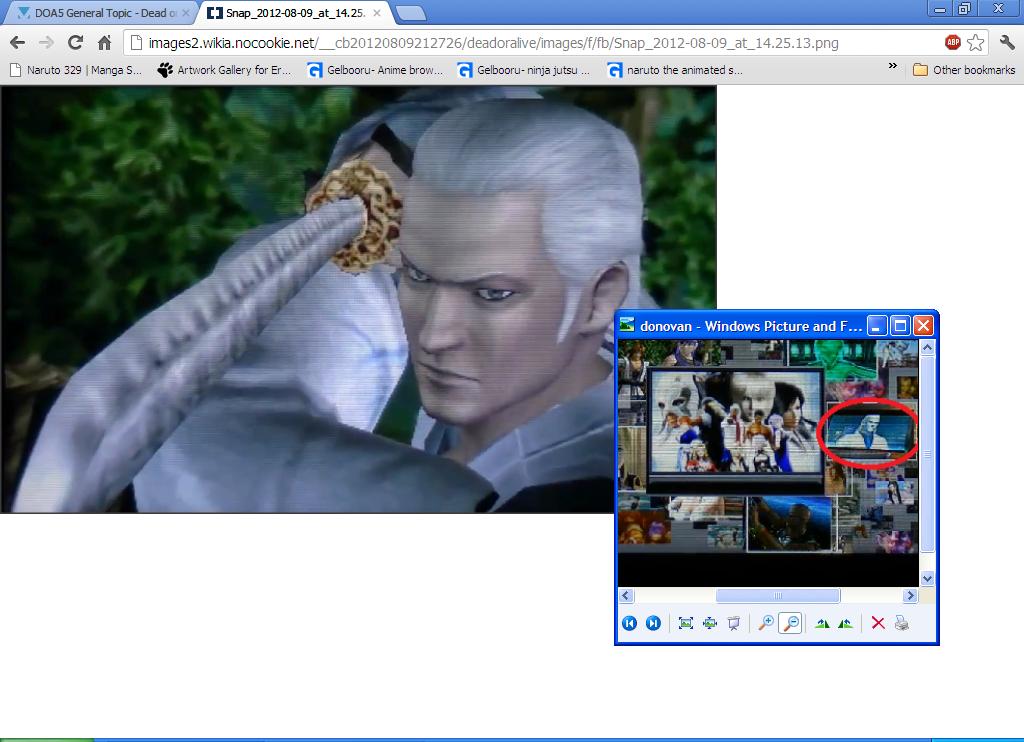
Task: Open the Artwork Gallery bookmark
Action: (225, 70)
